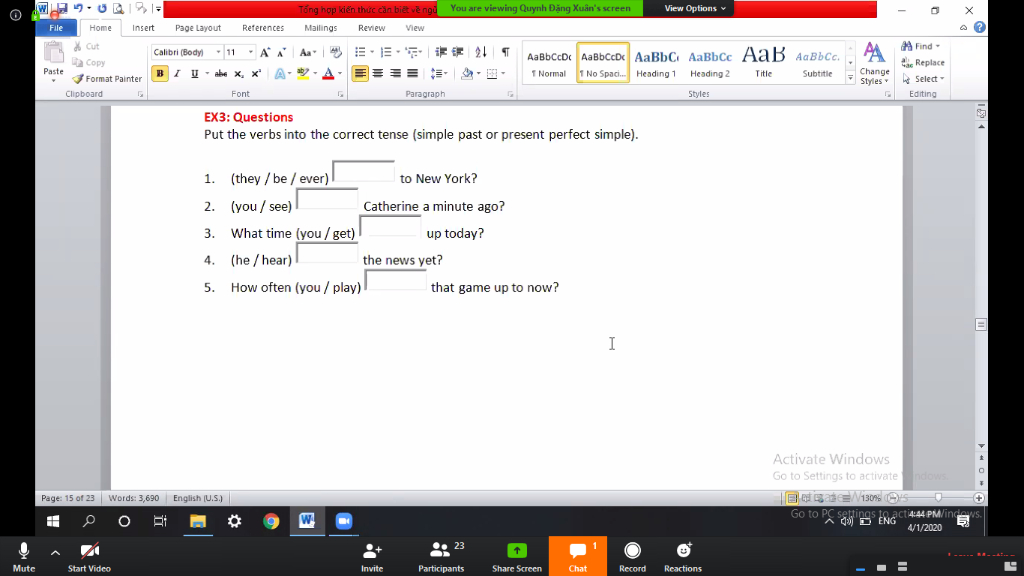Toggle Italic formatting
1024x576 pixels.
(x=177, y=74)
